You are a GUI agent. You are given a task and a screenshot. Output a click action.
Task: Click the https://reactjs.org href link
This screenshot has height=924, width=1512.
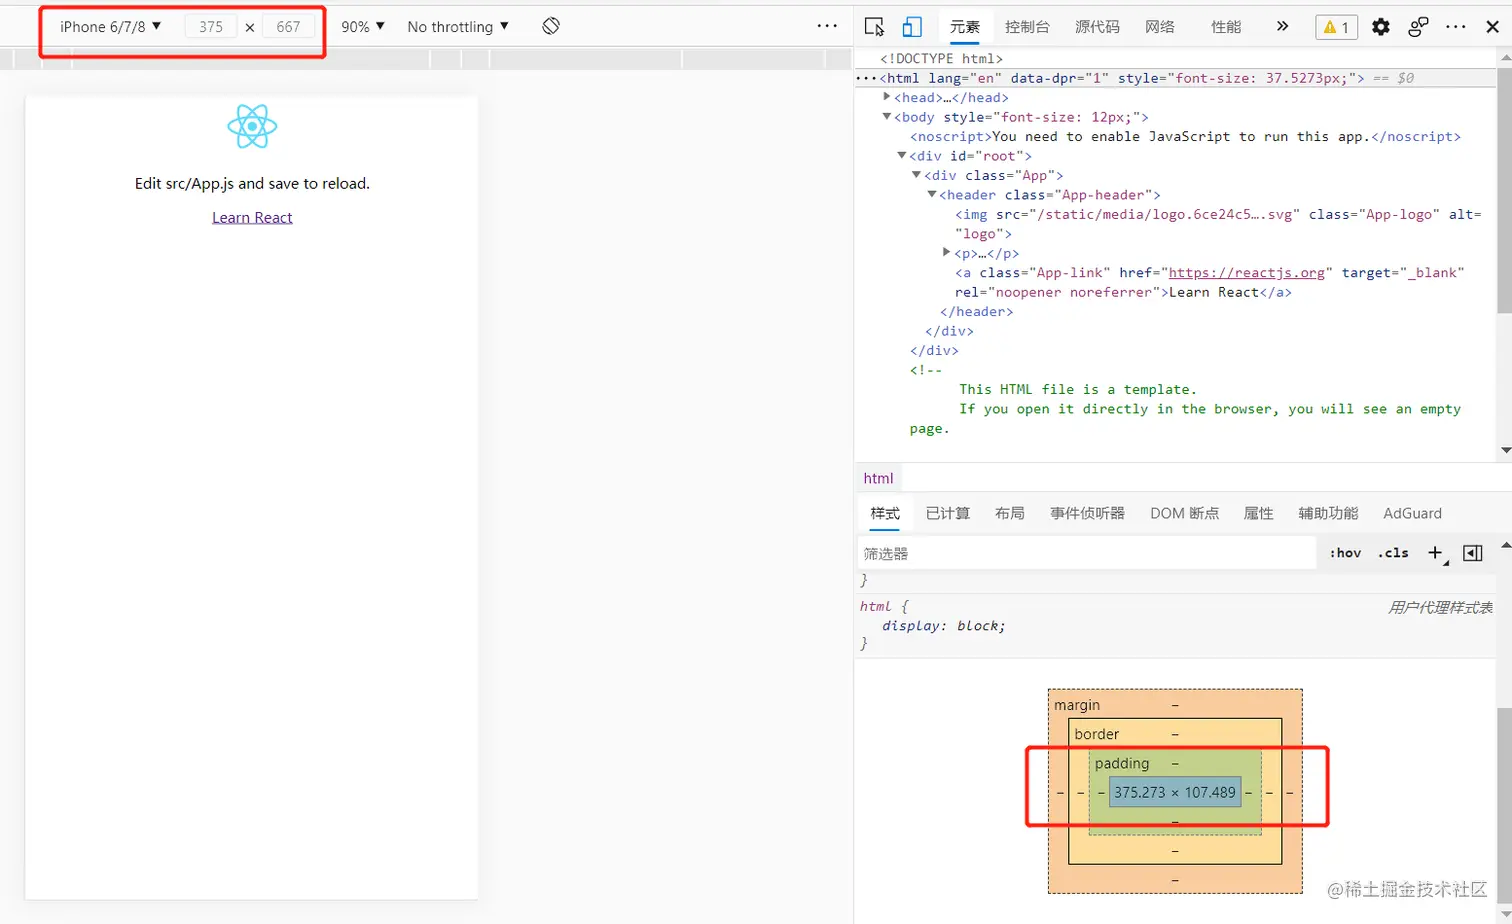coord(1246,272)
